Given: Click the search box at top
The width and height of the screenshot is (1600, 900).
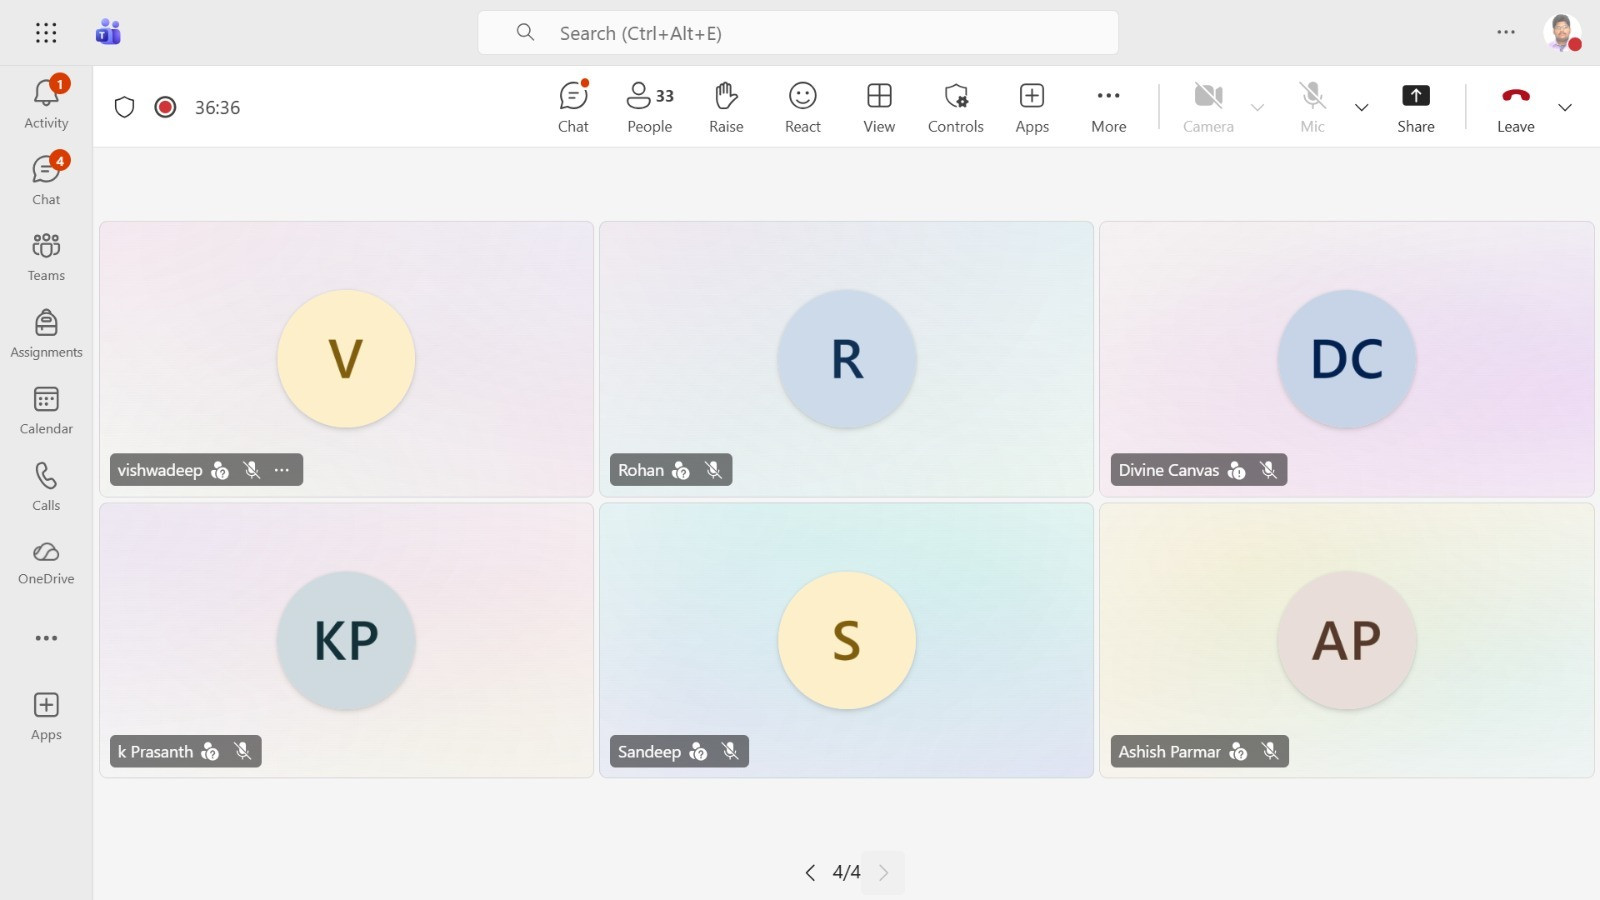Looking at the screenshot, I should [x=798, y=33].
